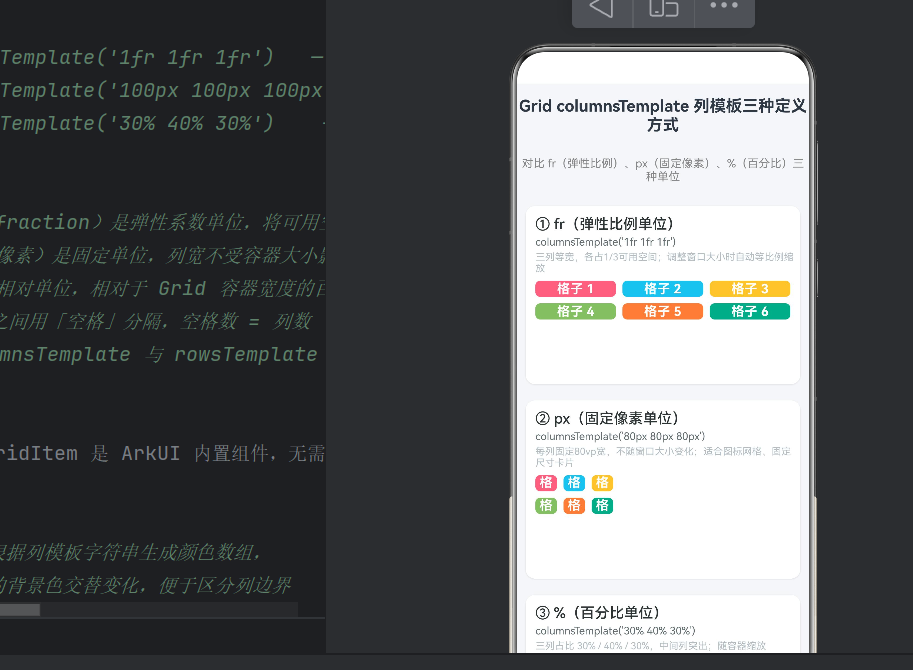Click text columnsTemplate('1fr 1fr 1fr') in preview
This screenshot has width=913, height=670.
(x=606, y=242)
